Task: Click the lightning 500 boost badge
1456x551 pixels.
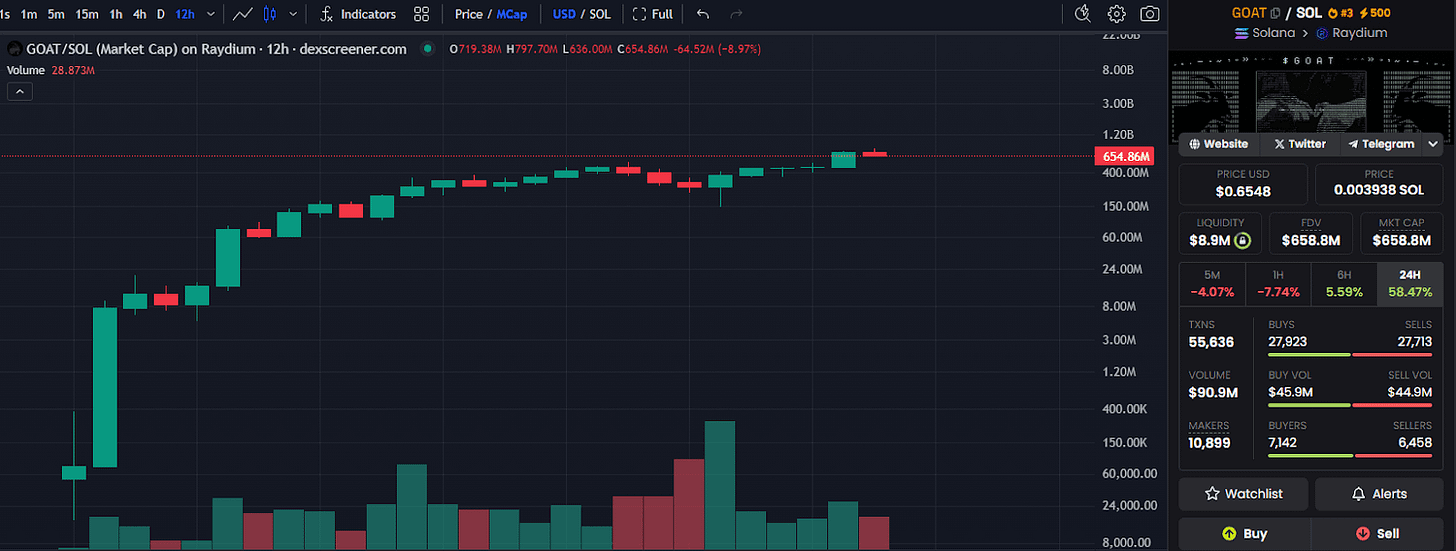Action: (1376, 13)
